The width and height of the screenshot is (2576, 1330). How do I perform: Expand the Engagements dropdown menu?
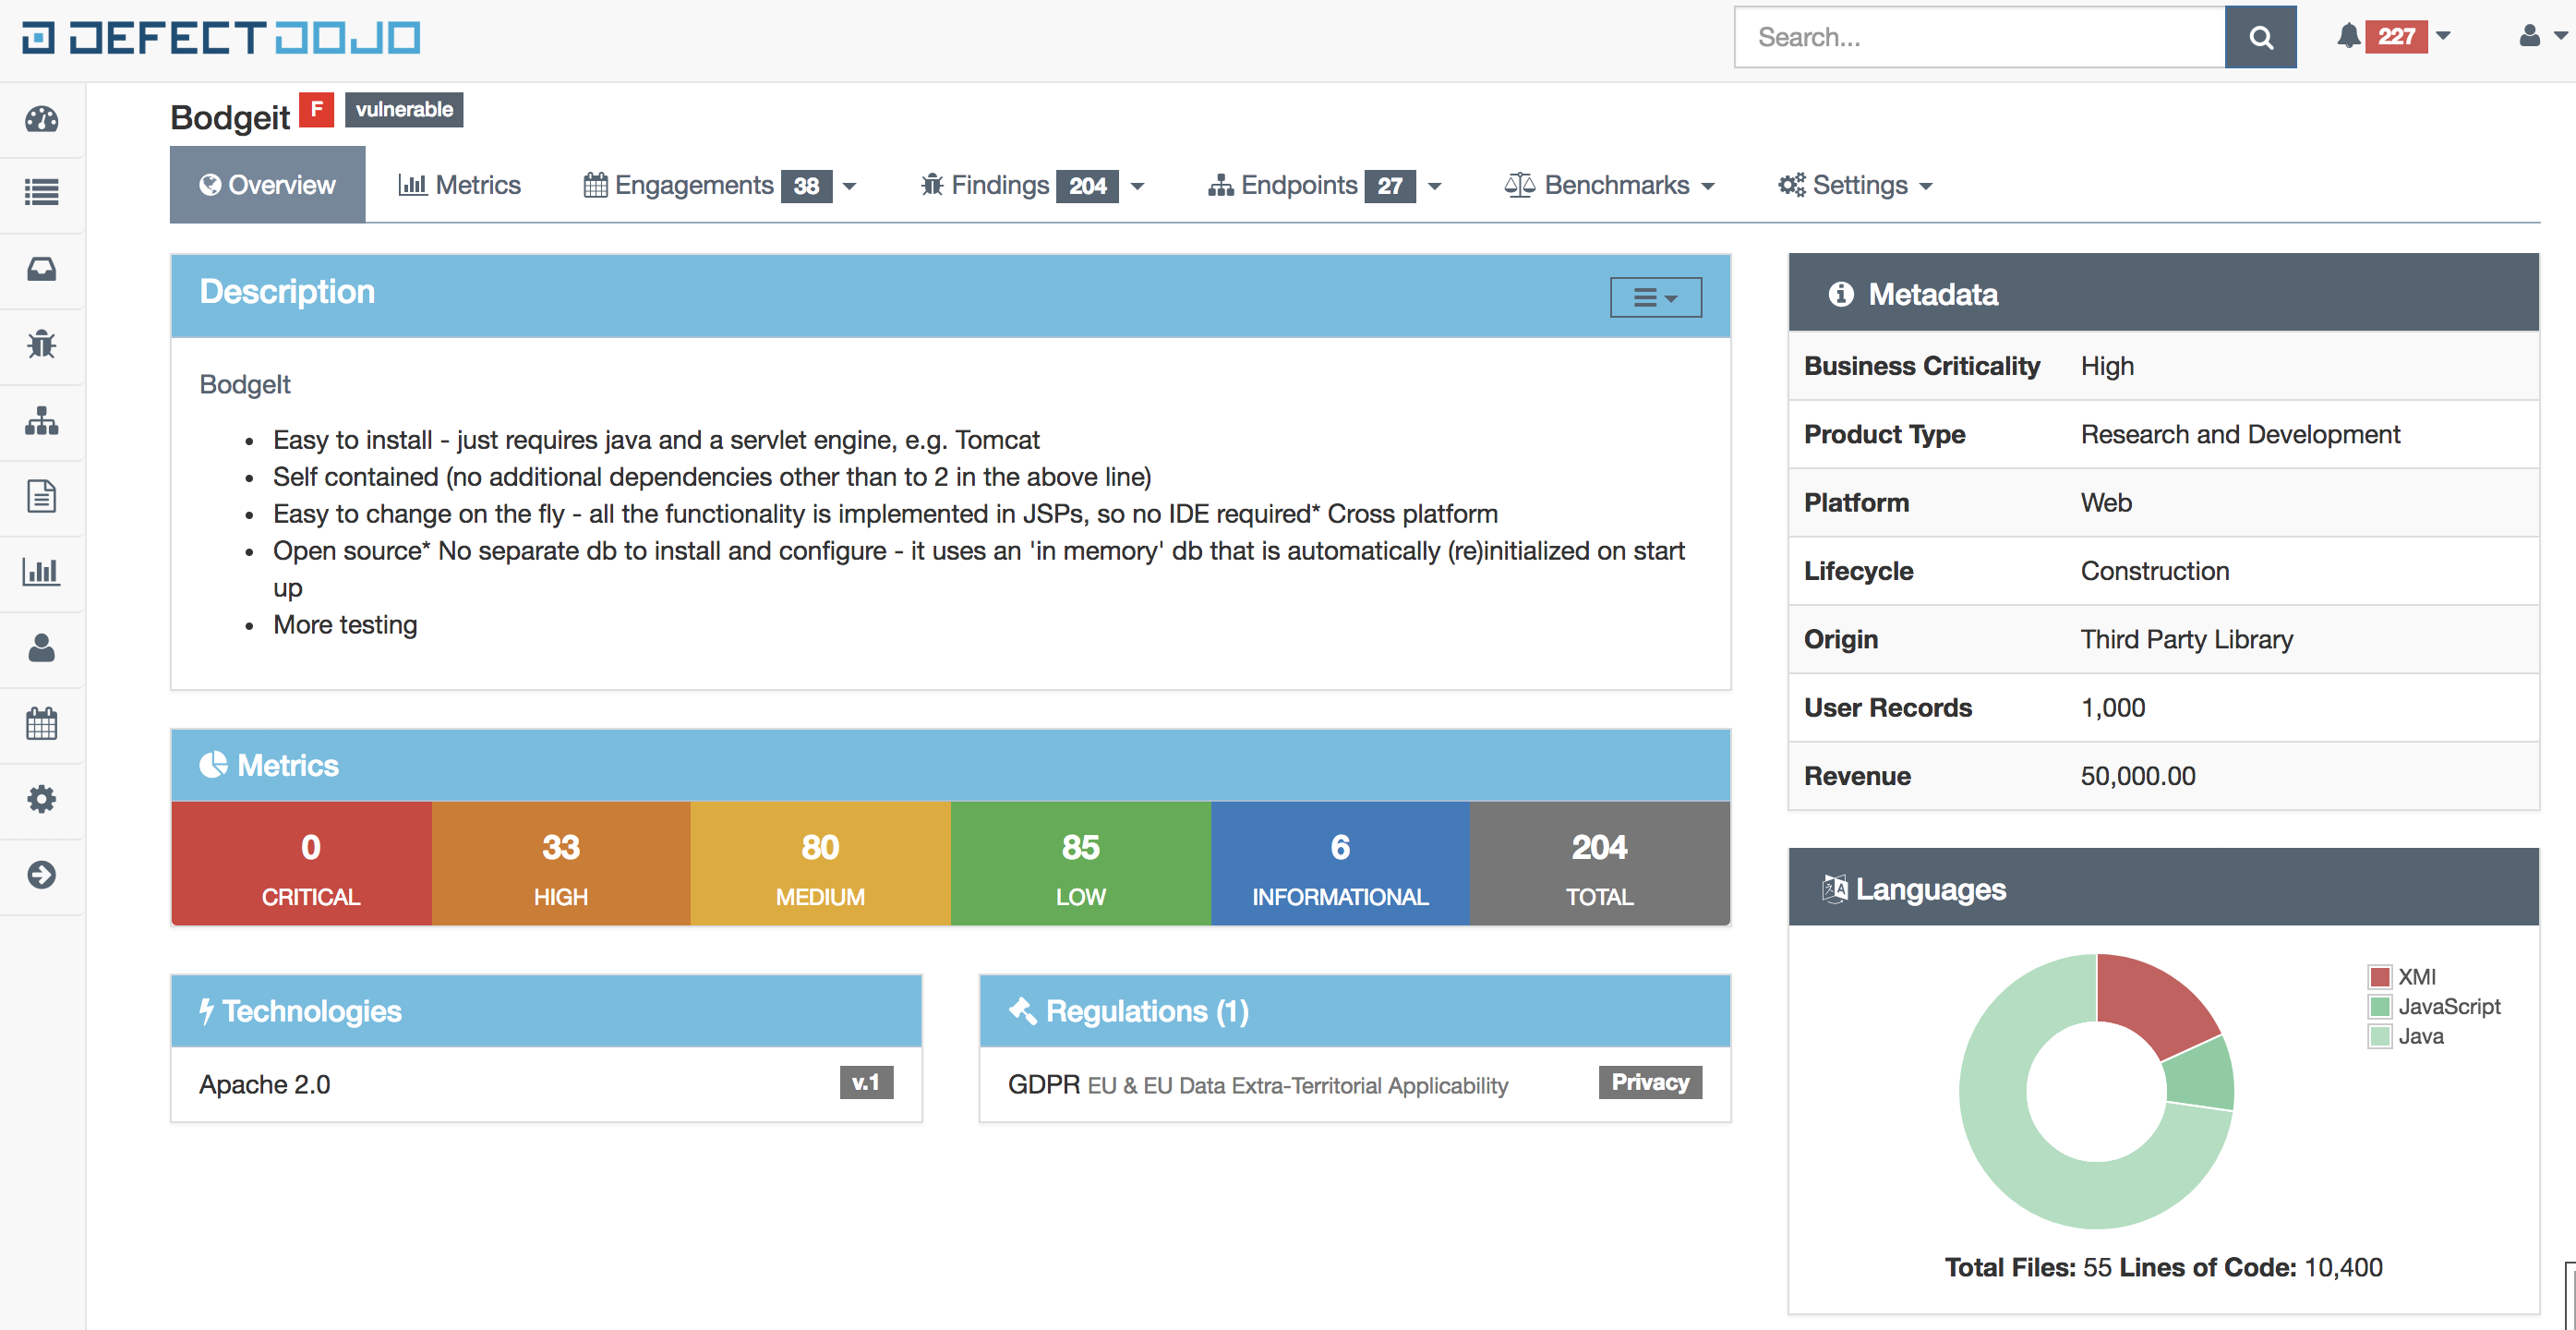(x=858, y=183)
